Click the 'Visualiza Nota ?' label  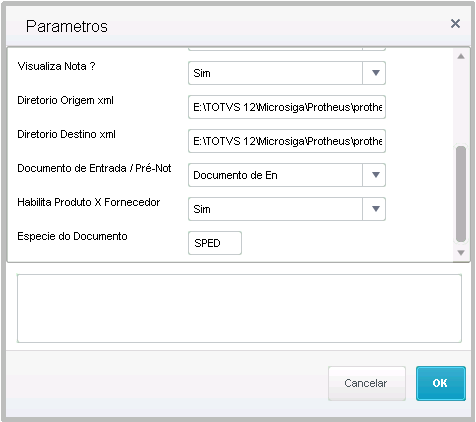(56, 66)
